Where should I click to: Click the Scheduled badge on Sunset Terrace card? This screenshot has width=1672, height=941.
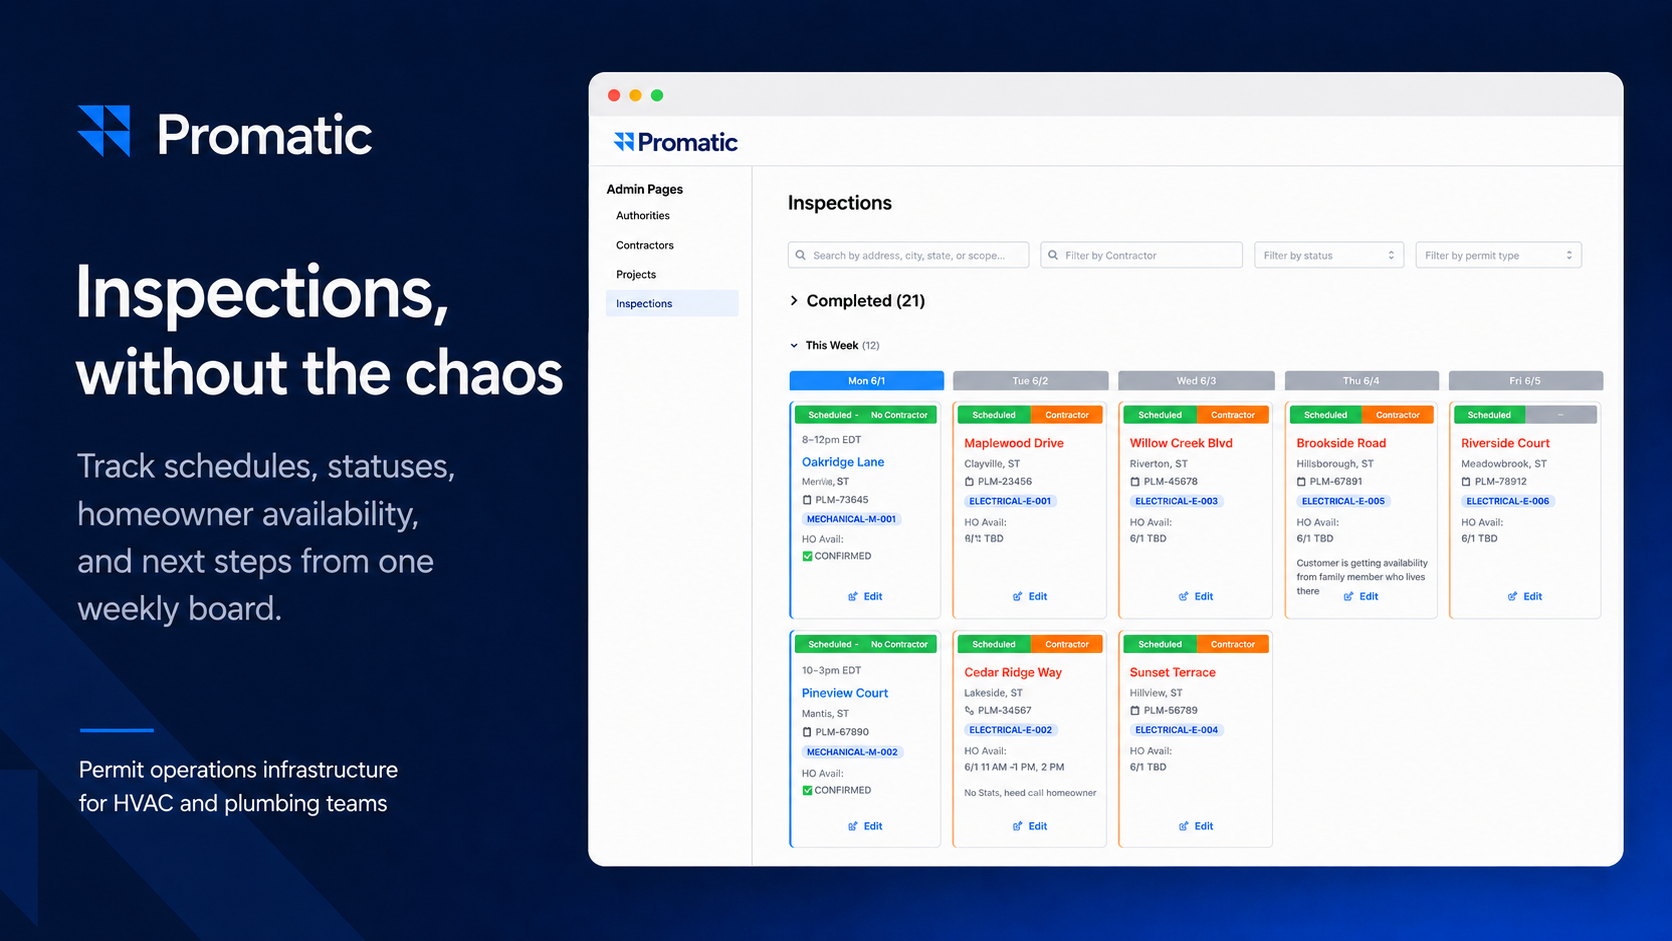click(1160, 645)
